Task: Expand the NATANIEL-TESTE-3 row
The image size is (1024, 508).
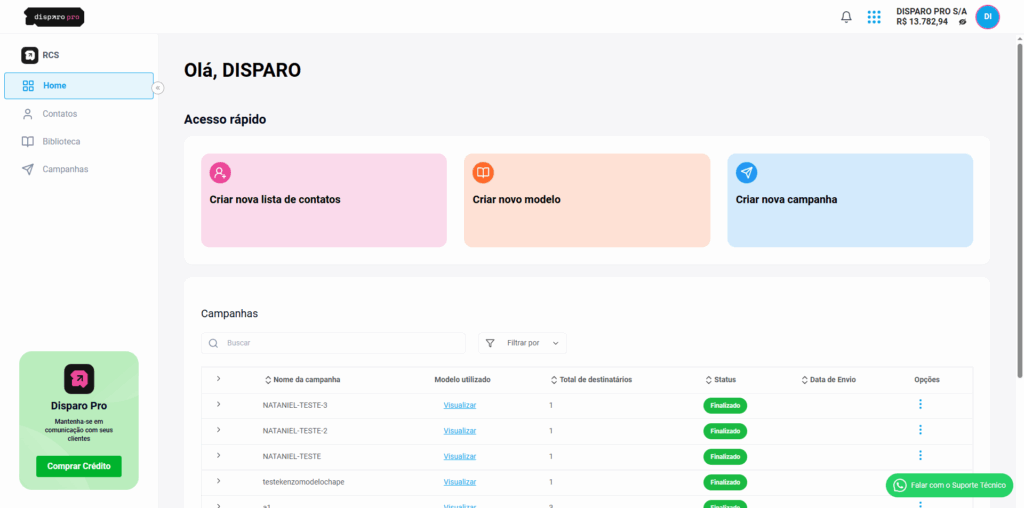Action: [218, 404]
